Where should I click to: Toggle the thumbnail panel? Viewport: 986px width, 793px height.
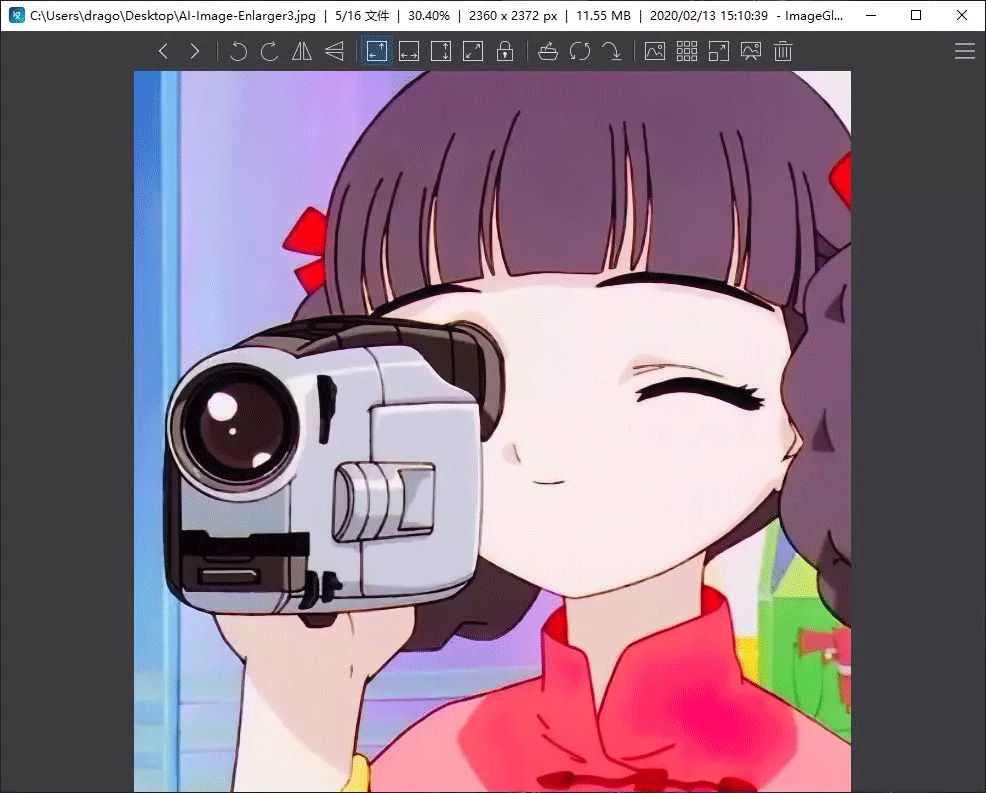tap(655, 51)
